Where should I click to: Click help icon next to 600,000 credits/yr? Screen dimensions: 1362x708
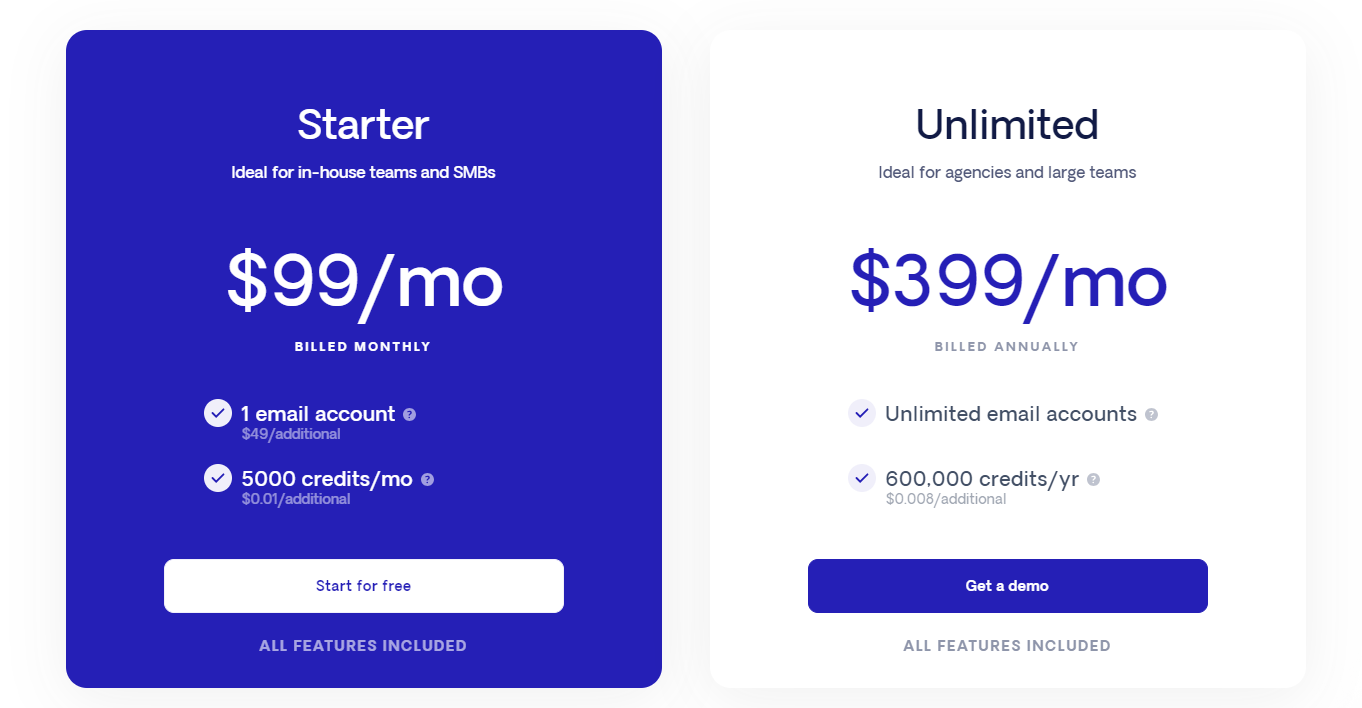point(1093,479)
